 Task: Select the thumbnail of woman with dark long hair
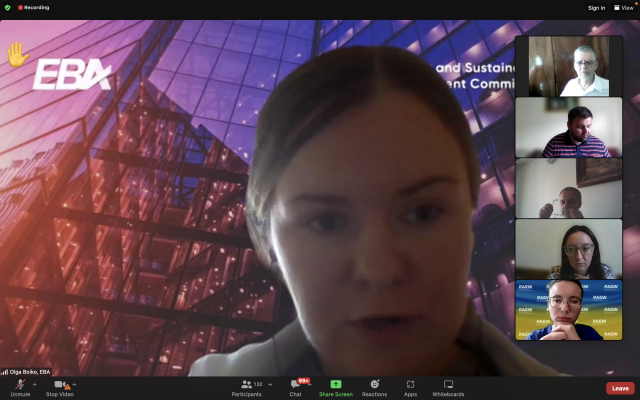coord(569,249)
